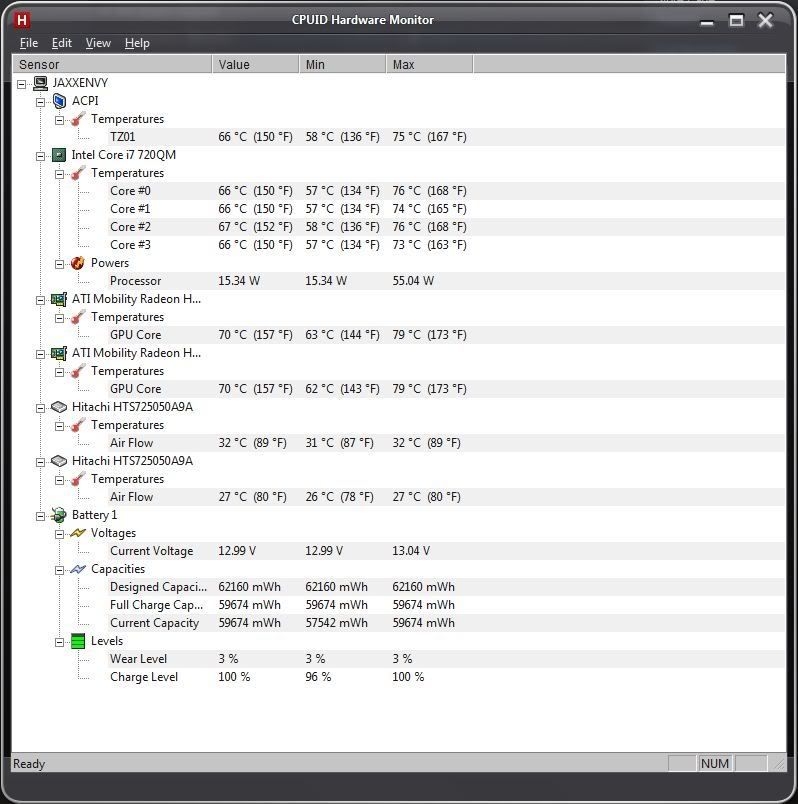This screenshot has width=798, height=804.
Task: Click the Hitachi drive icon above the 32 °C Air Flow
Action: [x=59, y=407]
